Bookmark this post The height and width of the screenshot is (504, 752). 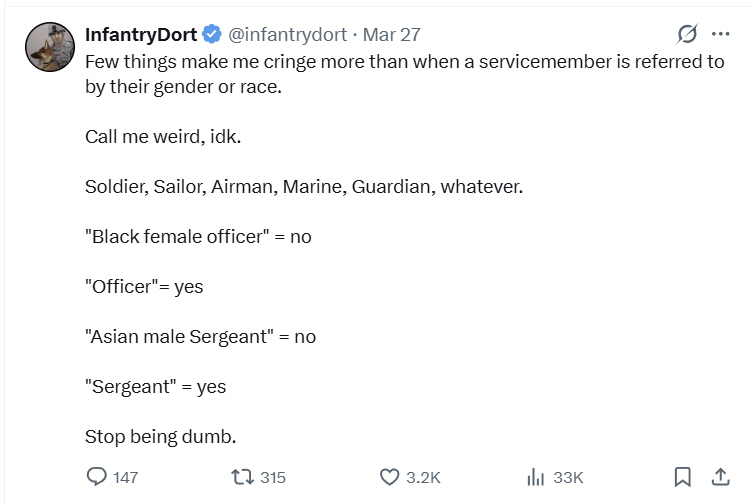pyautogui.click(x=682, y=477)
